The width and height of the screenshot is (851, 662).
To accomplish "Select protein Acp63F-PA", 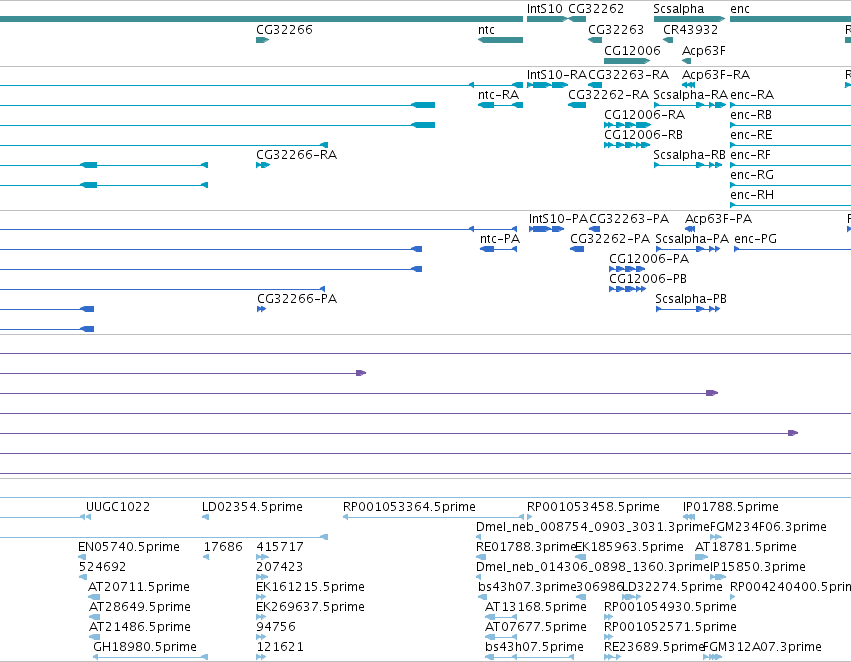I will coord(718,219).
